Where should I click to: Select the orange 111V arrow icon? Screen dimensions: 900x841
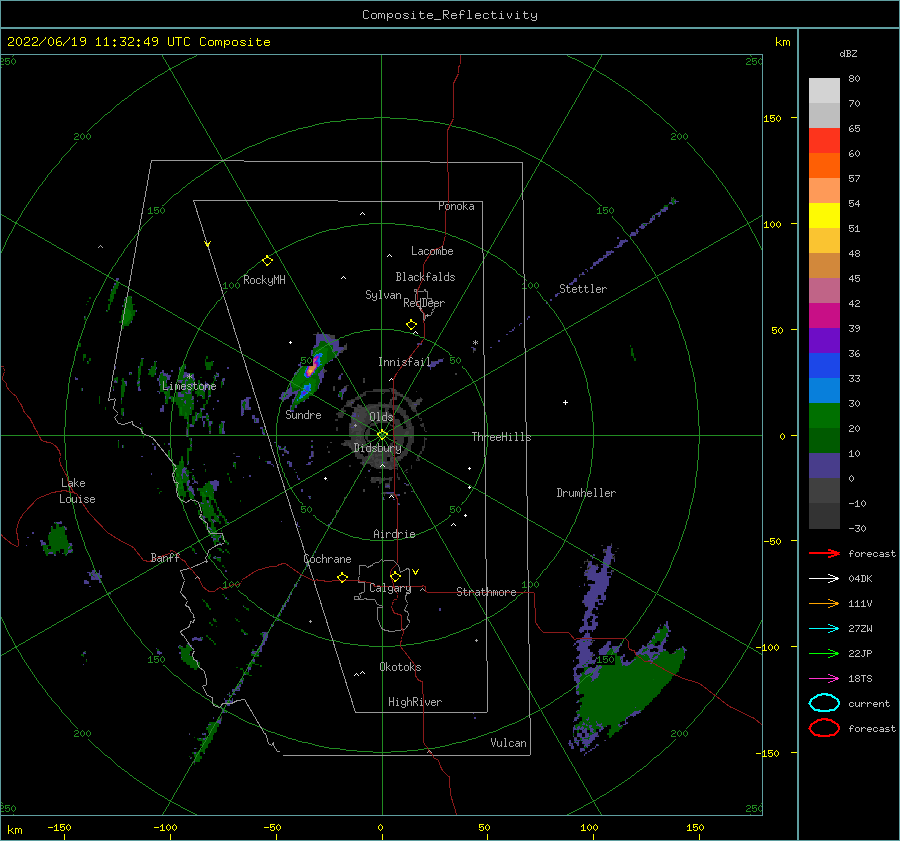click(824, 603)
